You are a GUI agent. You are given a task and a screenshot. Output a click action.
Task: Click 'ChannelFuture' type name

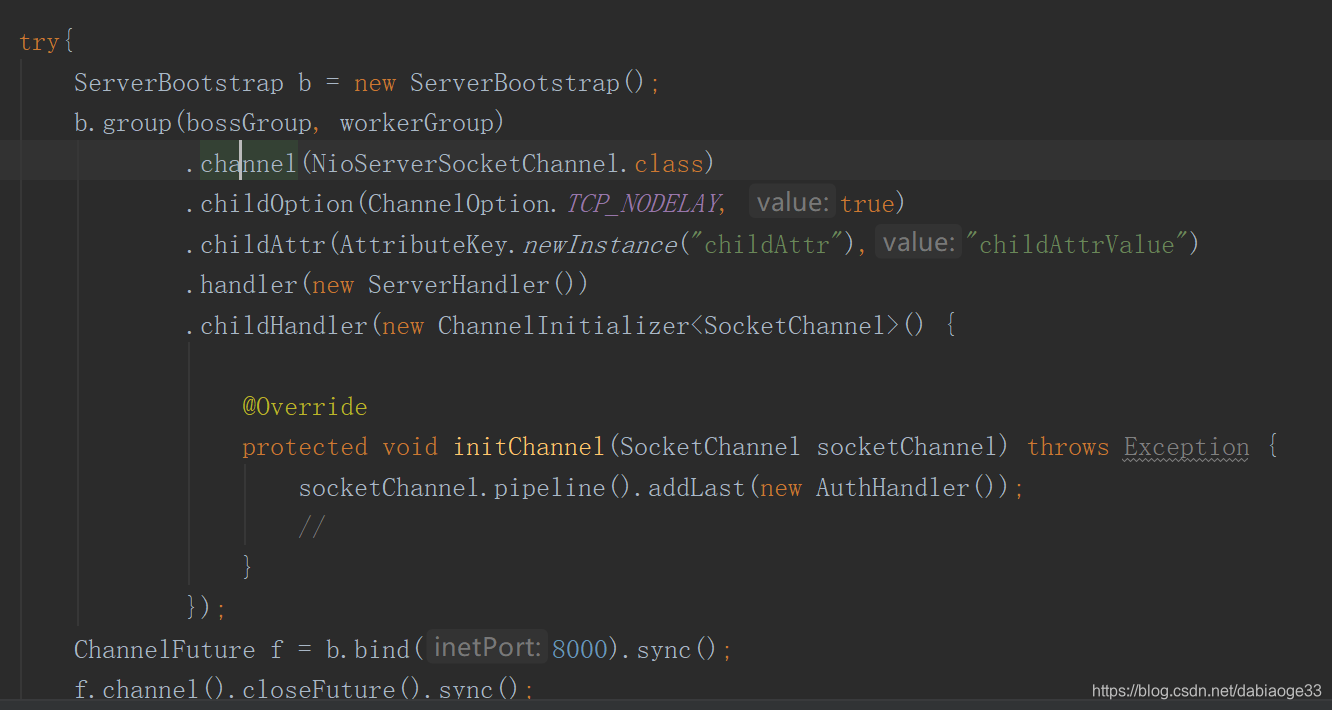165,650
